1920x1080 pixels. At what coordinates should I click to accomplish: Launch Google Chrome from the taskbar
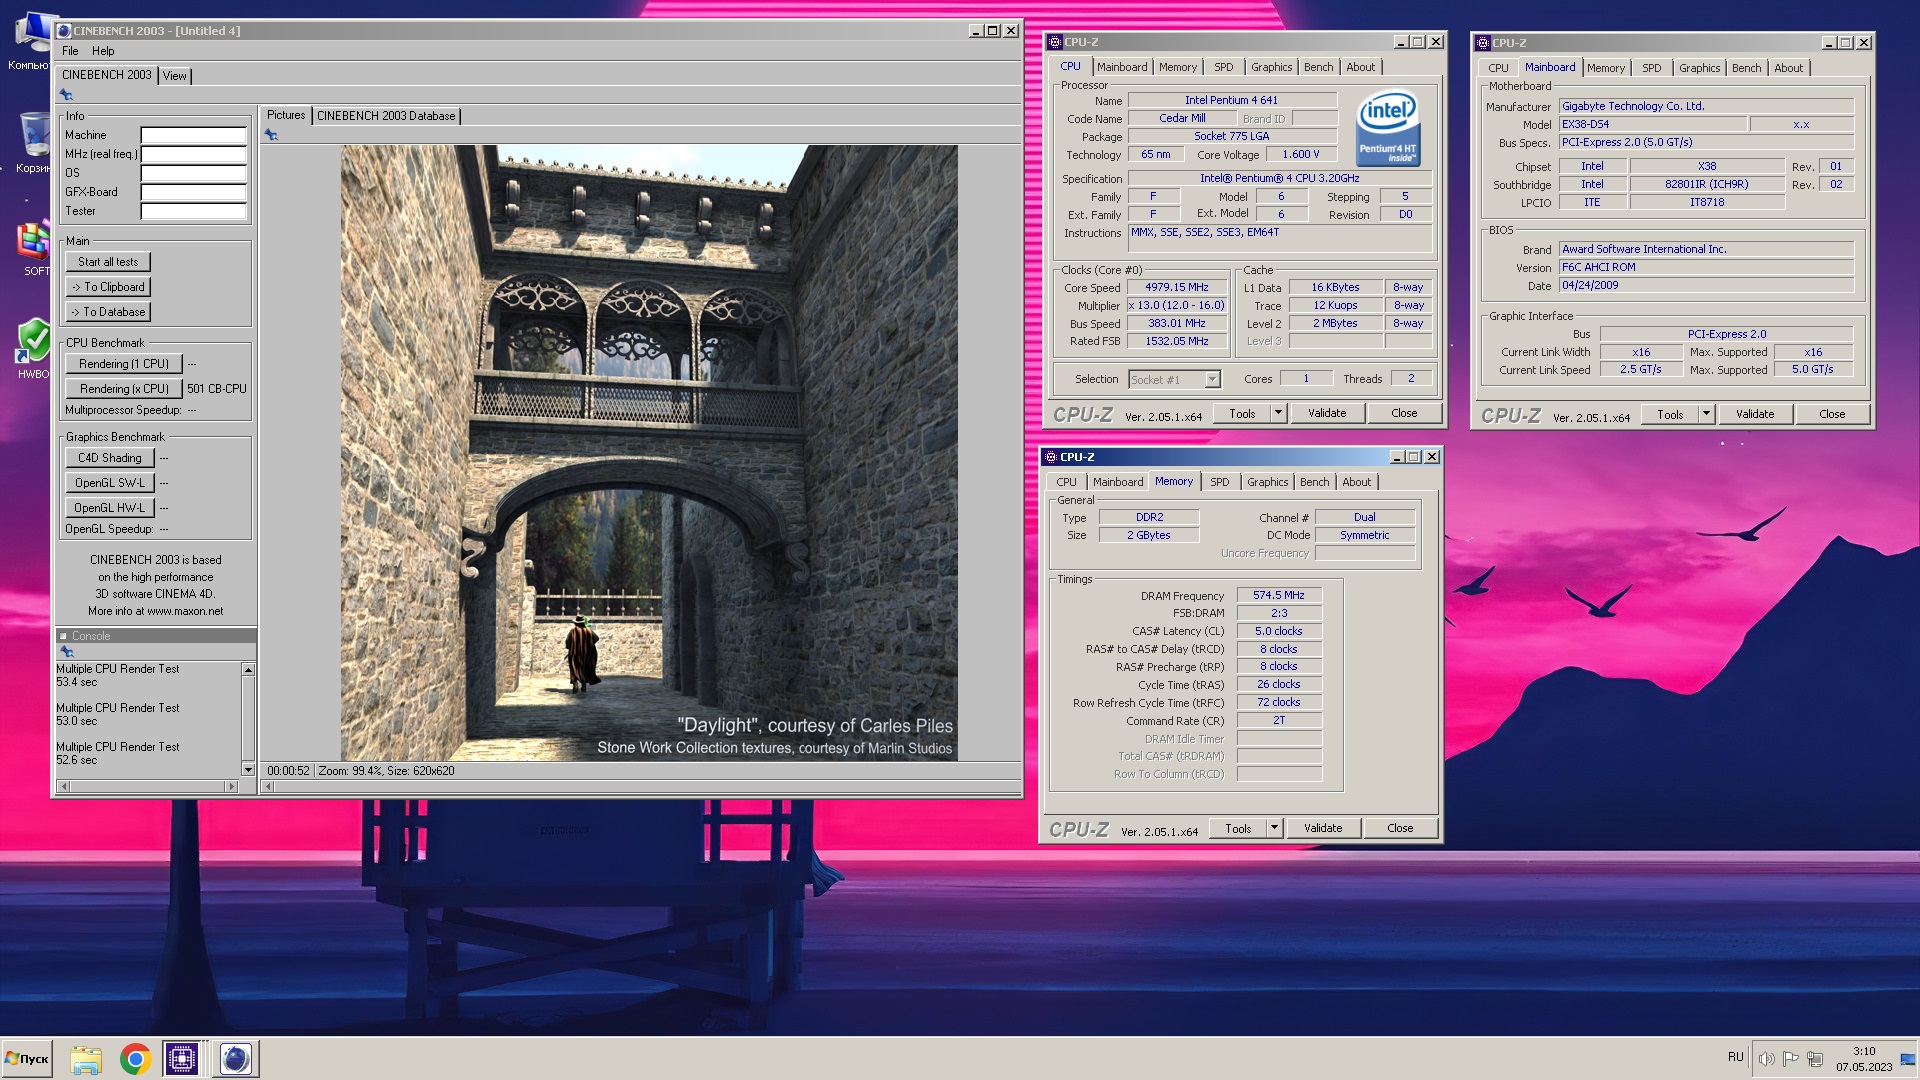[135, 1059]
